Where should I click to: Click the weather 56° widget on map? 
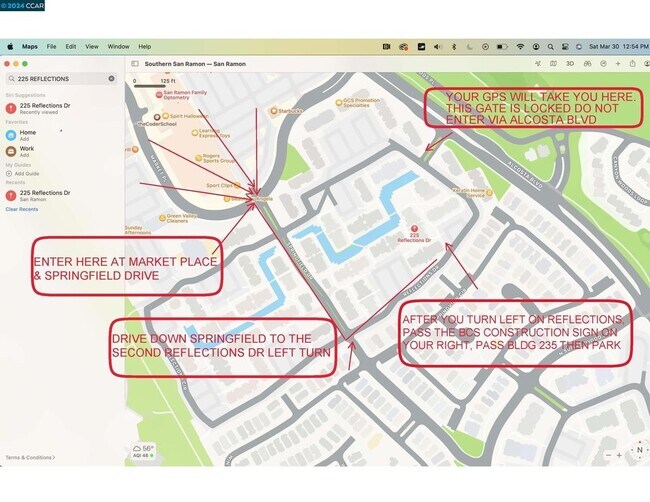[143, 451]
